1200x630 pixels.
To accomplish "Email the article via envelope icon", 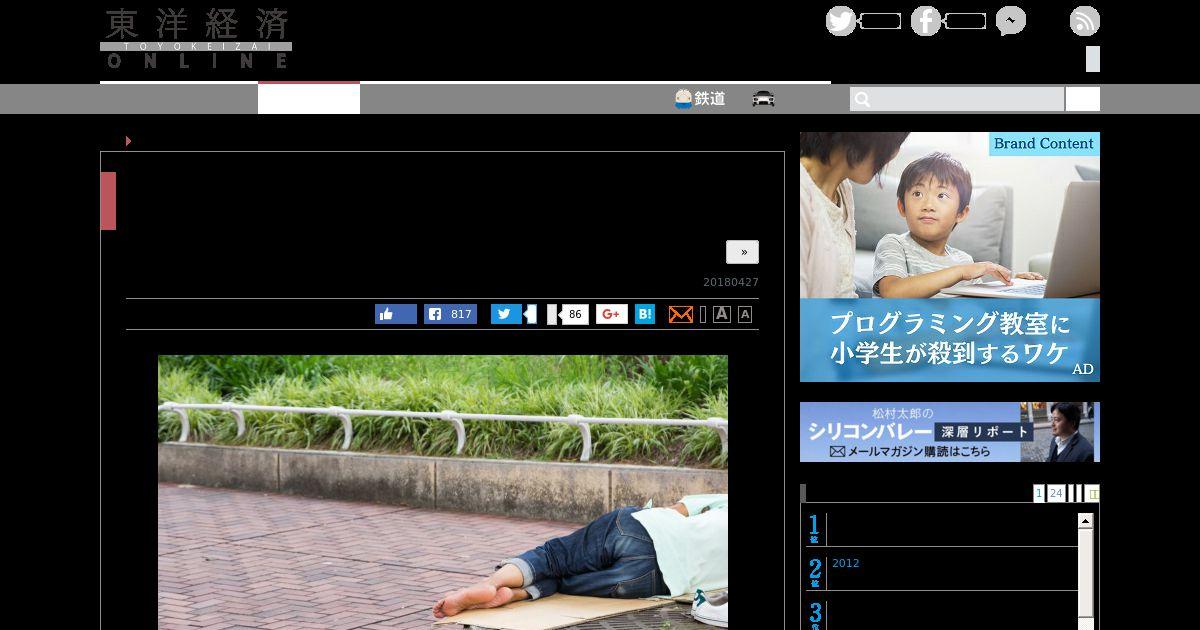I will (681, 314).
